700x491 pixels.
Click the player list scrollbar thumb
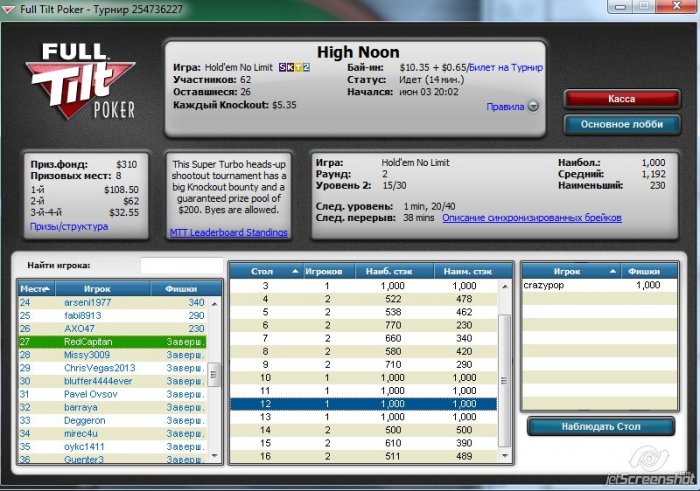point(214,374)
